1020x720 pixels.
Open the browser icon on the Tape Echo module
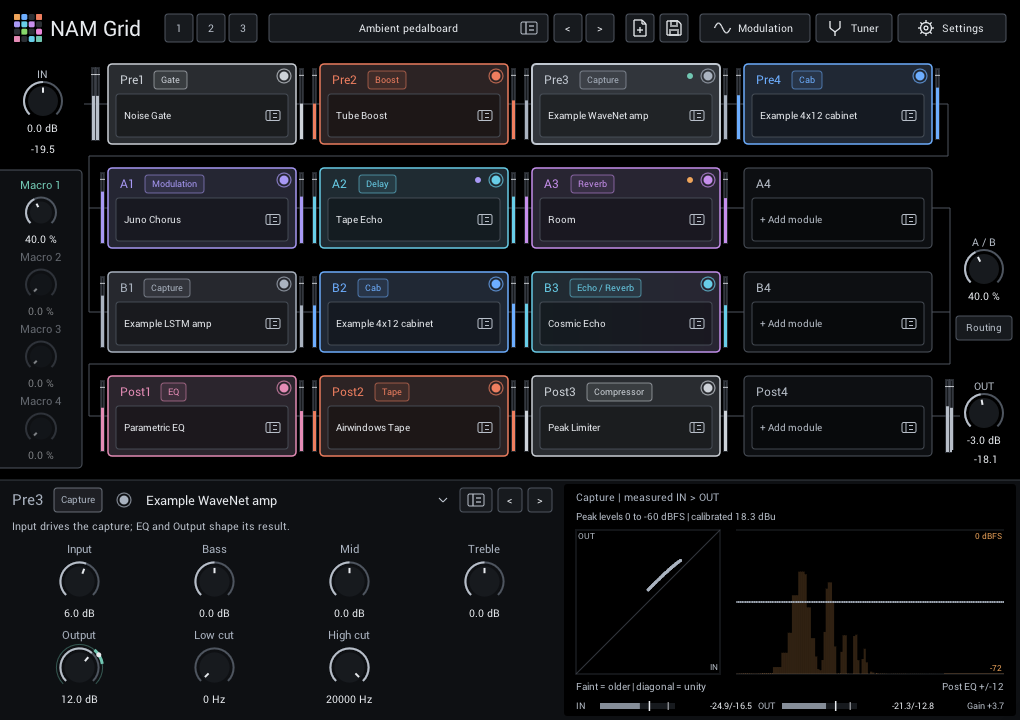pos(485,219)
